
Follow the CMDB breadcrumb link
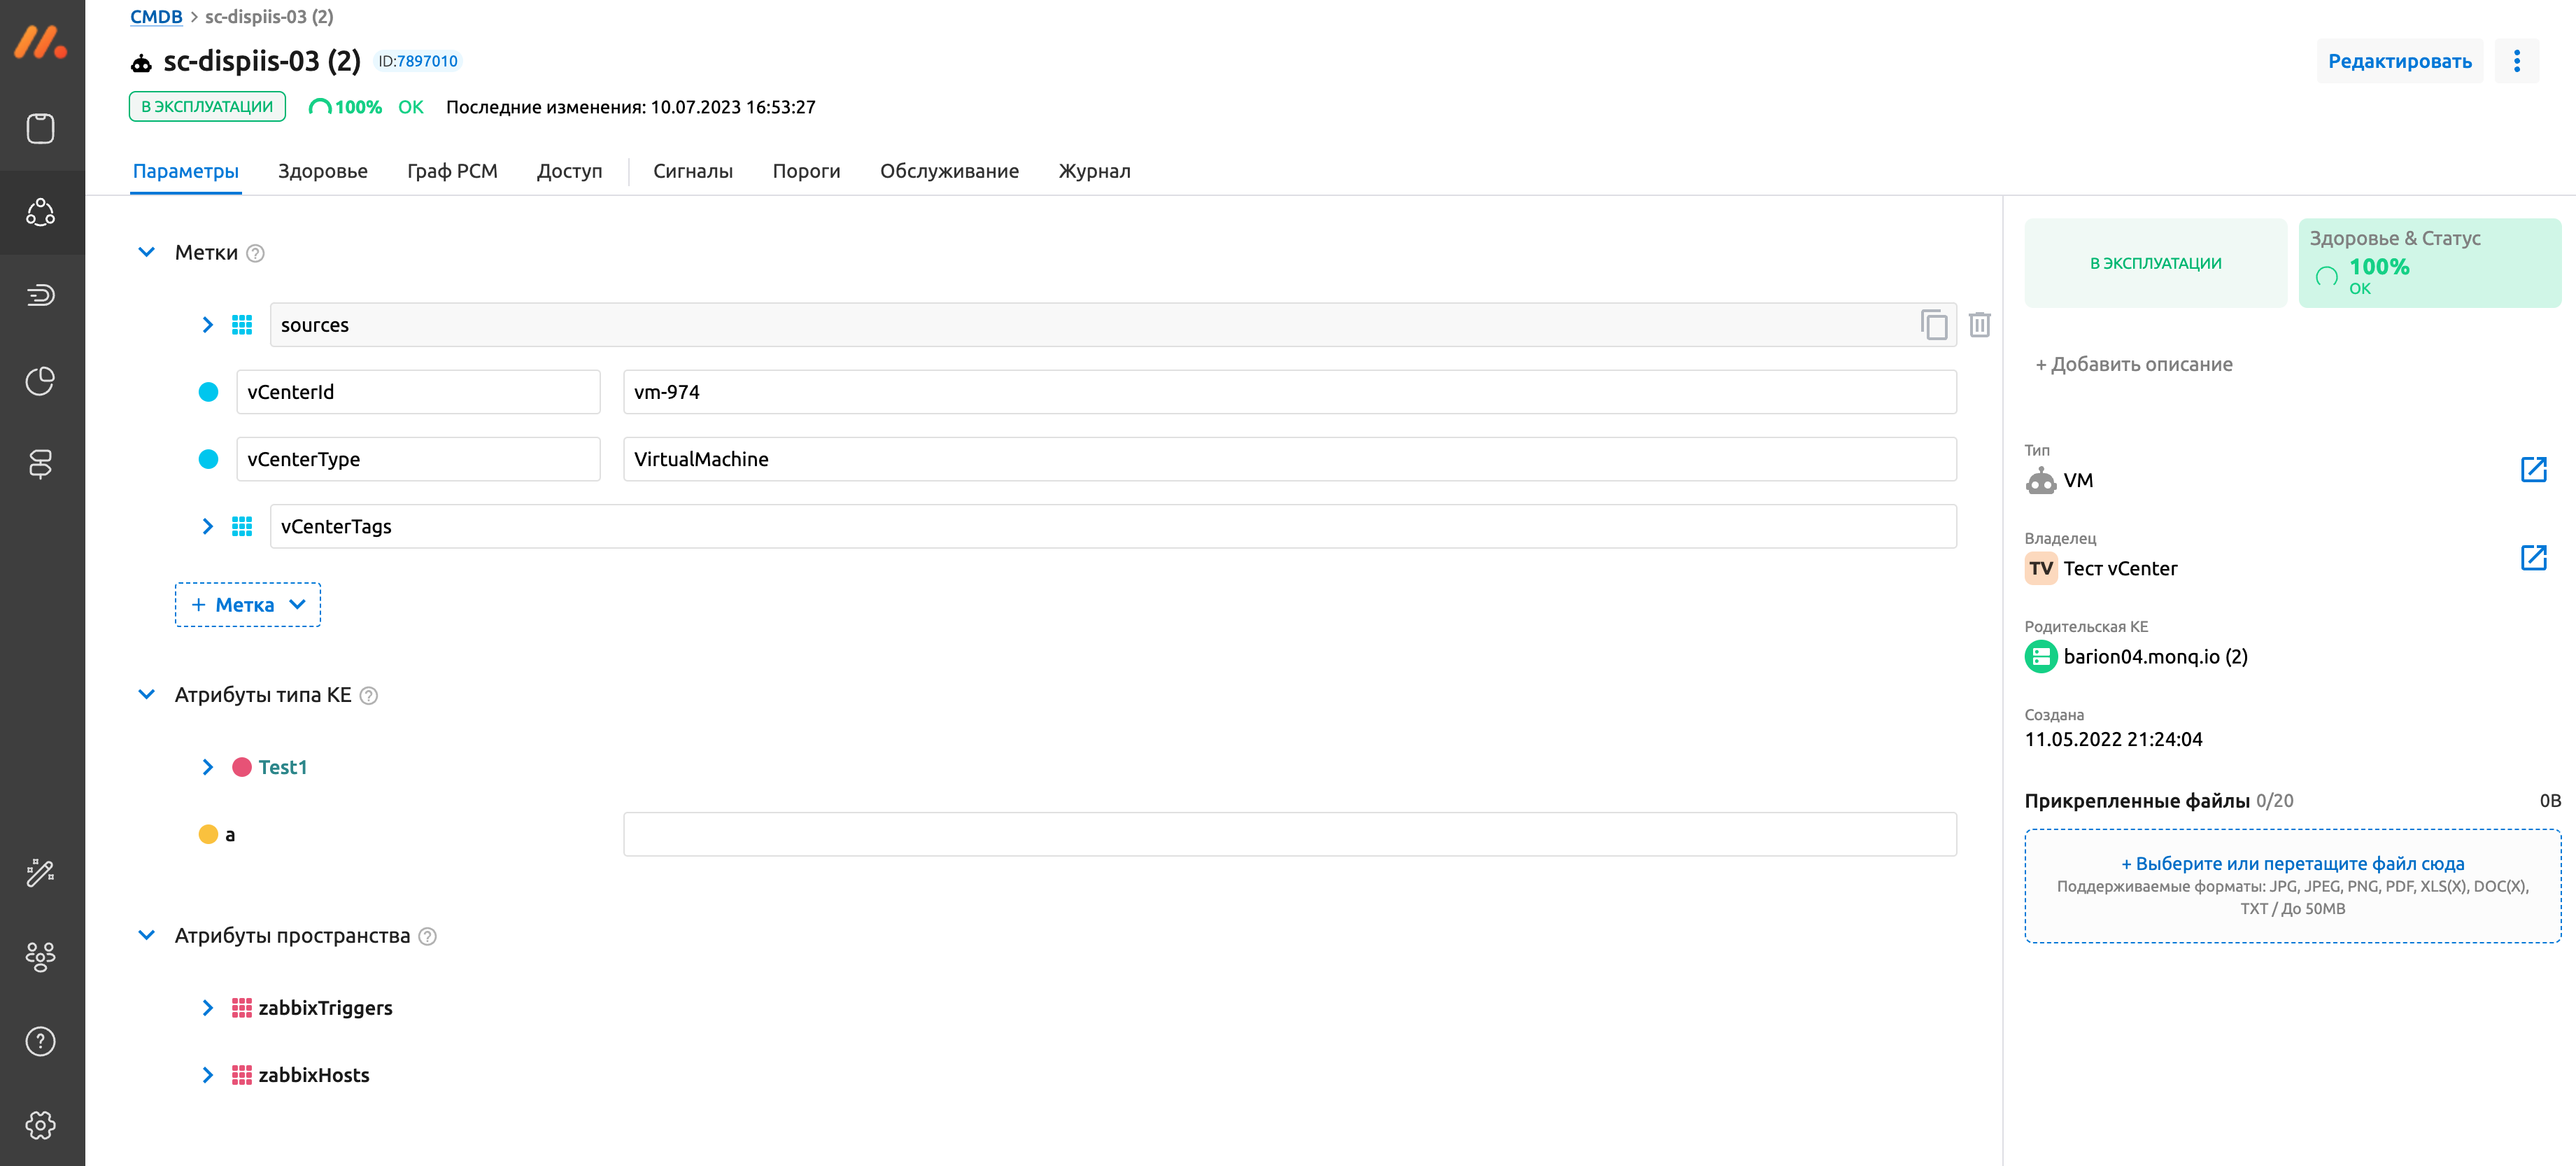pos(156,17)
